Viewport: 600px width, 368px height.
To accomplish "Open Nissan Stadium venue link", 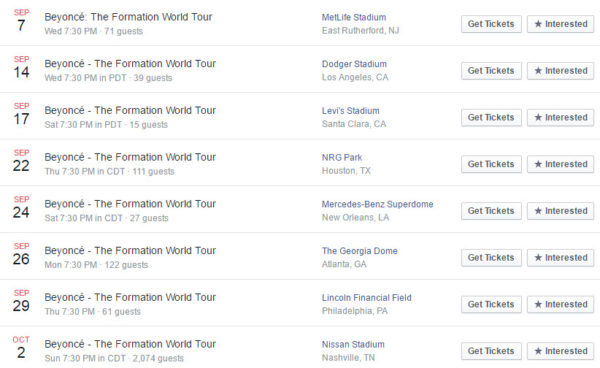I will tap(353, 344).
